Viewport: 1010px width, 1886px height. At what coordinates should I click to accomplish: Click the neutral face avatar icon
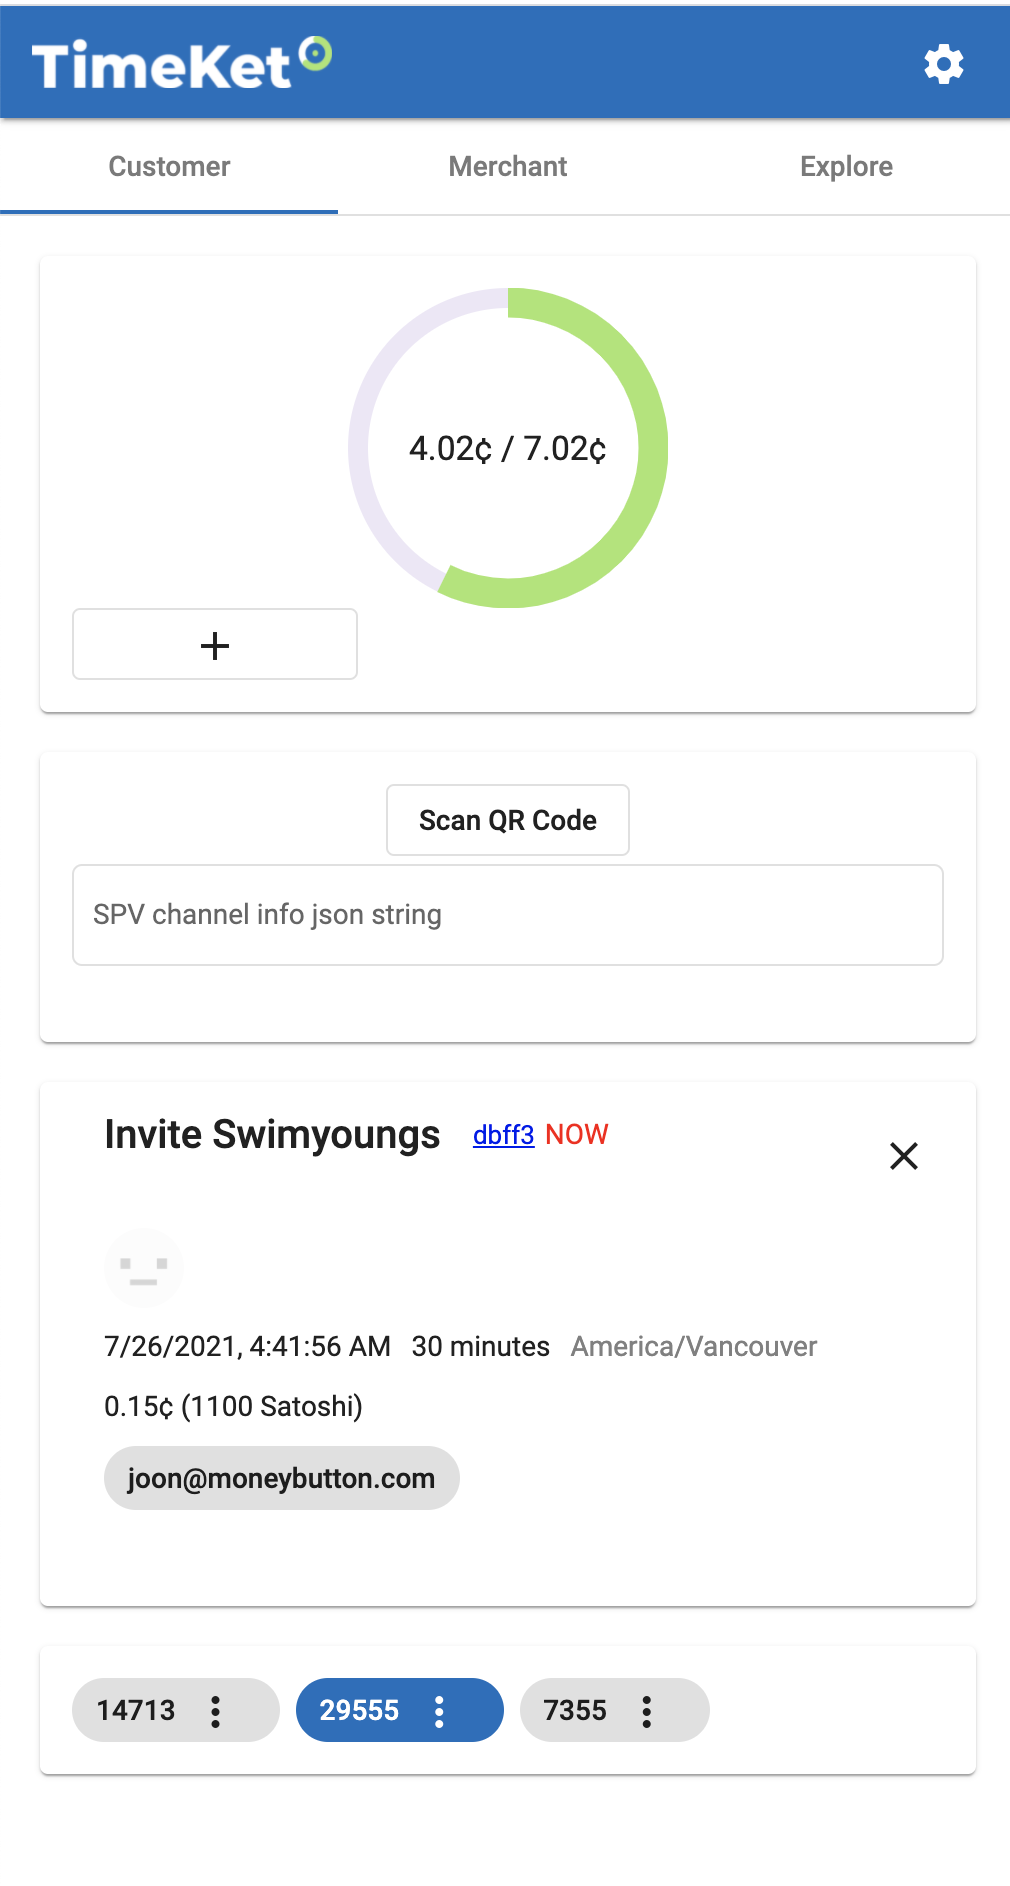pos(143,1268)
